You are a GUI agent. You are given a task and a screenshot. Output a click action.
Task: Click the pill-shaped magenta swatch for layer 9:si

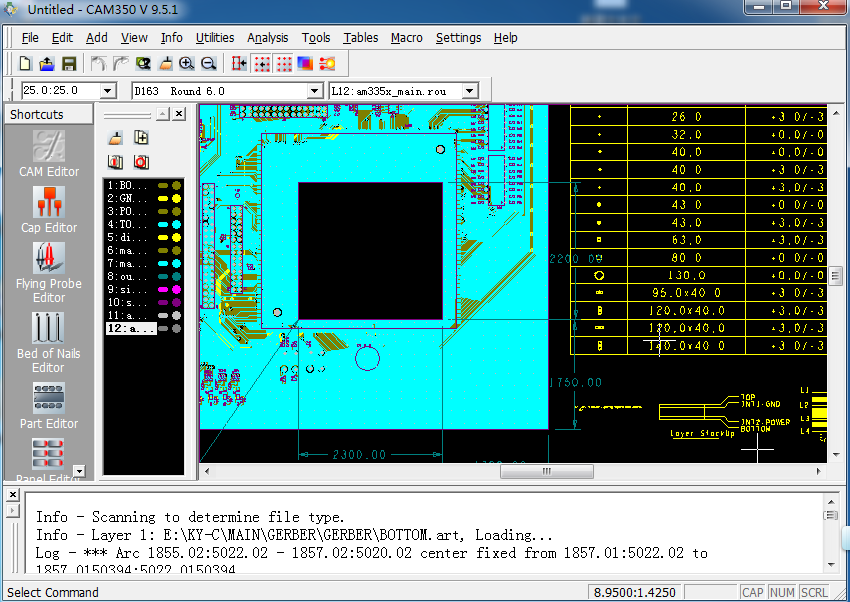pos(163,289)
